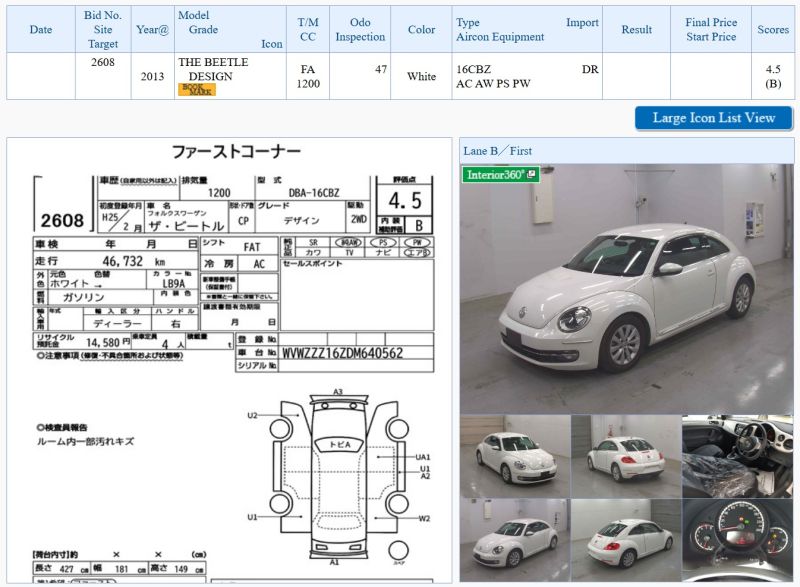Click the year 2013 cell

pos(152,76)
